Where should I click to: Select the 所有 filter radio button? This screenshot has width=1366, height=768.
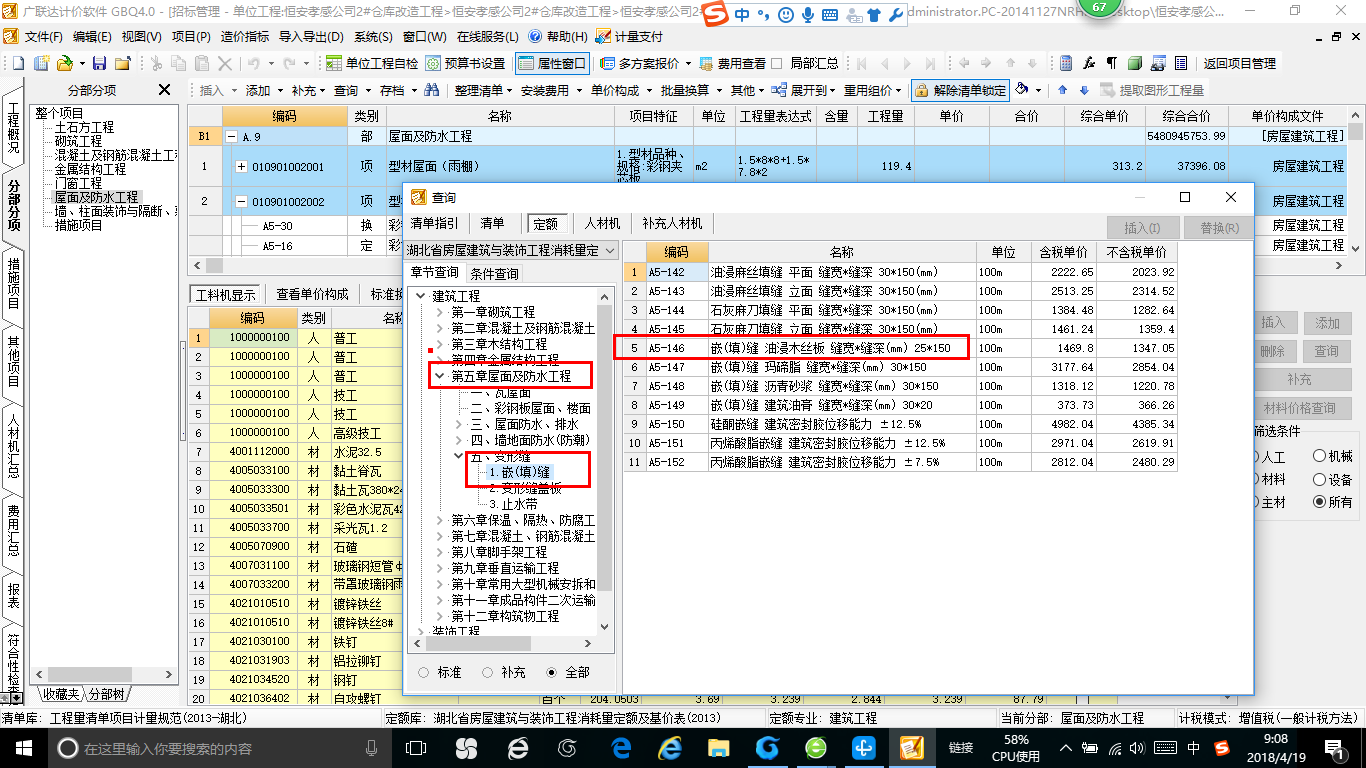(1319, 502)
